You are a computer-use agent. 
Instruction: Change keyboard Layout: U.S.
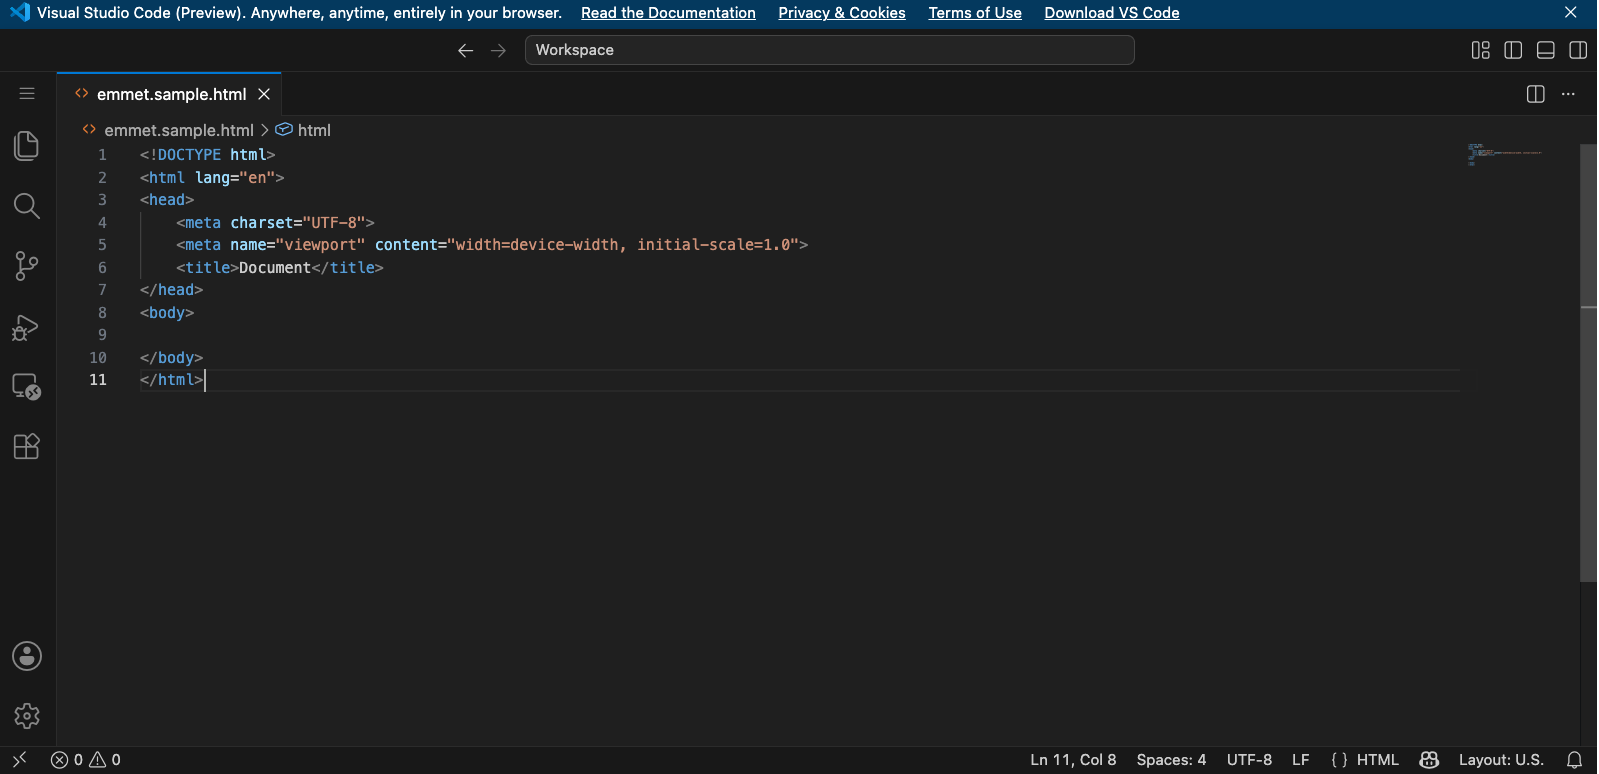(1501, 760)
